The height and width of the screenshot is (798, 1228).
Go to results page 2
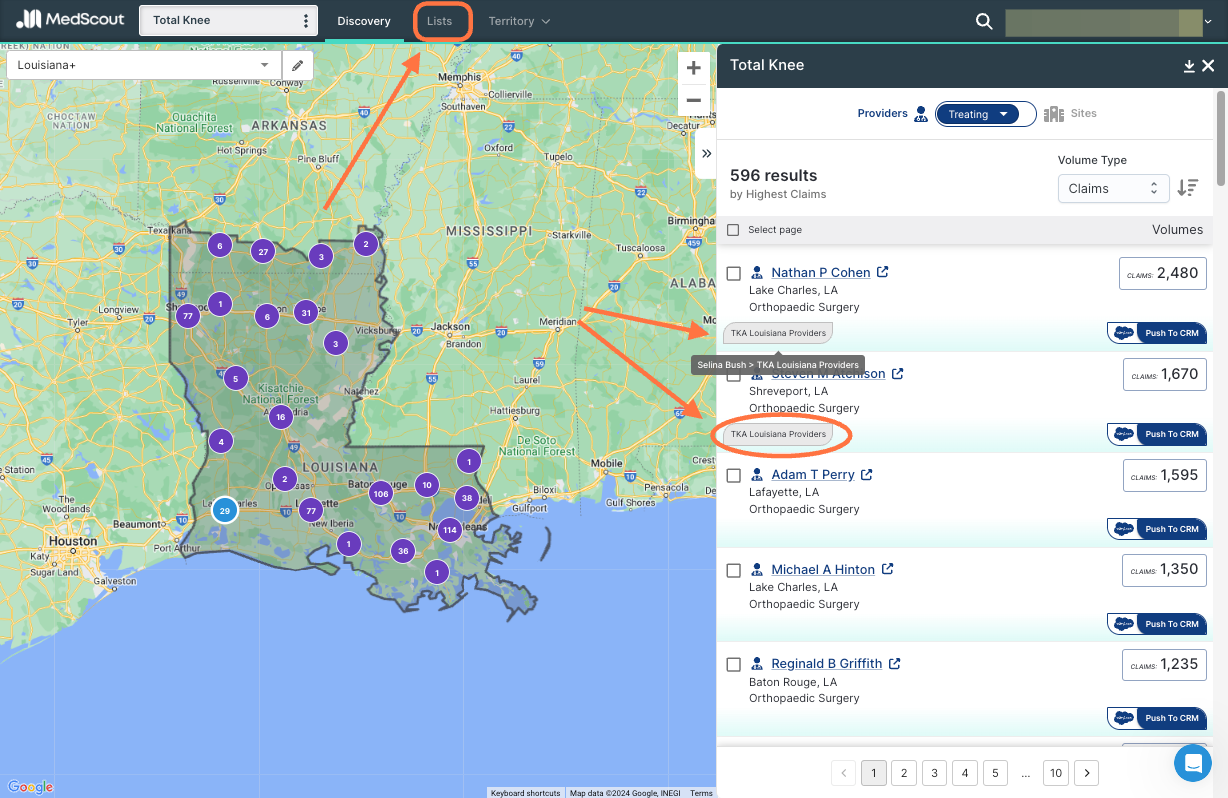point(904,773)
